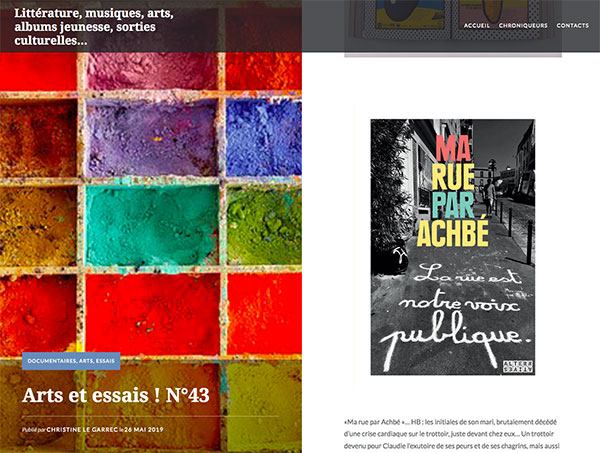Open the Accueil menu item
The width and height of the screenshot is (600, 453).
[476, 26]
